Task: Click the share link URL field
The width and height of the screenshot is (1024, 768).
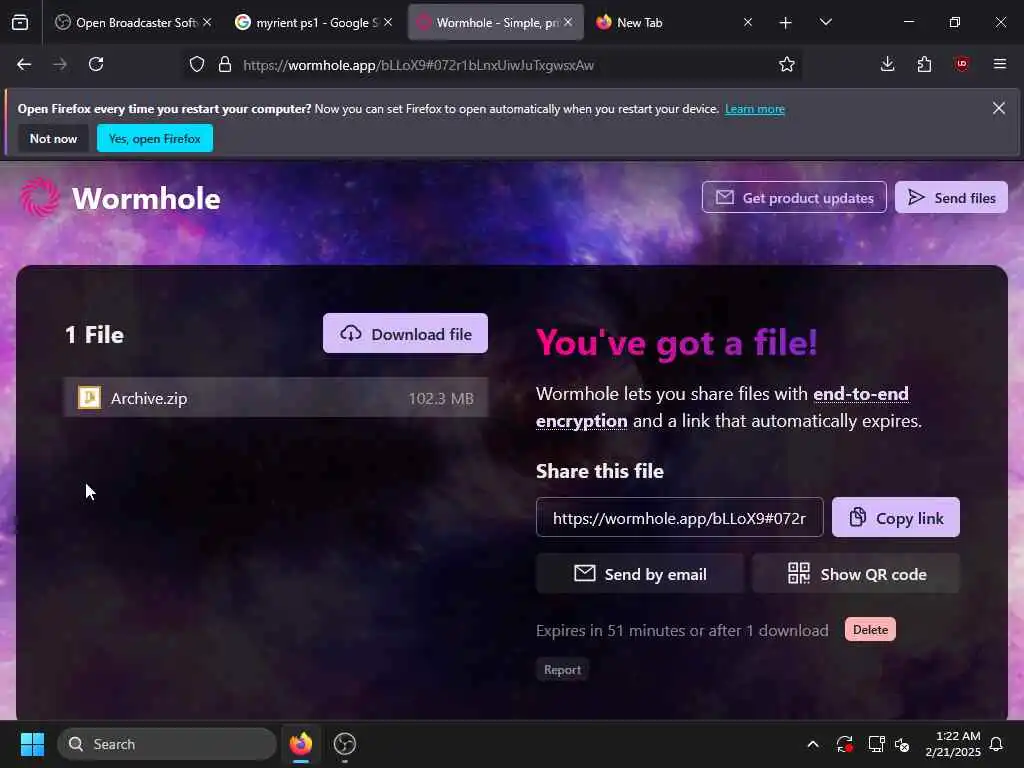Action: click(x=679, y=518)
